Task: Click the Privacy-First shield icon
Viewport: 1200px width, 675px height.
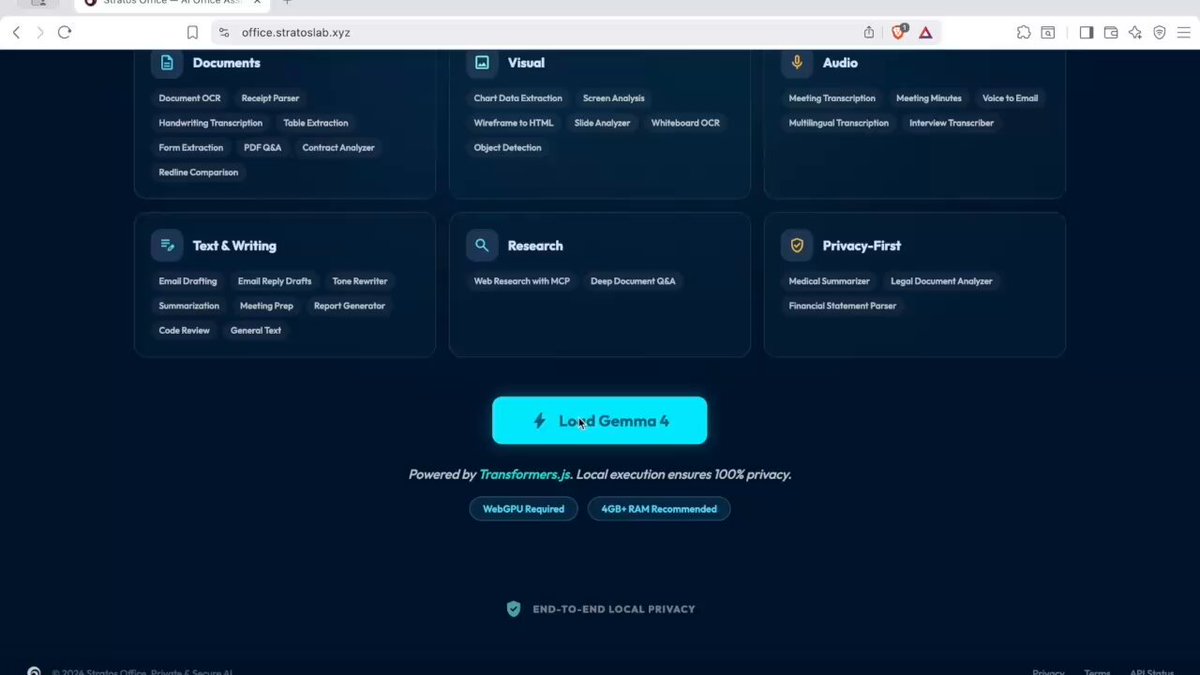Action: coord(797,245)
